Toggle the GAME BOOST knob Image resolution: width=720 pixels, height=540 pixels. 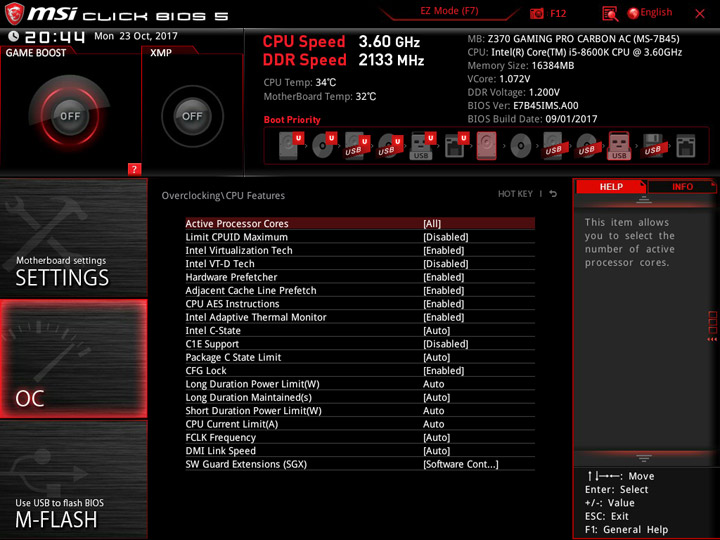click(x=70, y=116)
